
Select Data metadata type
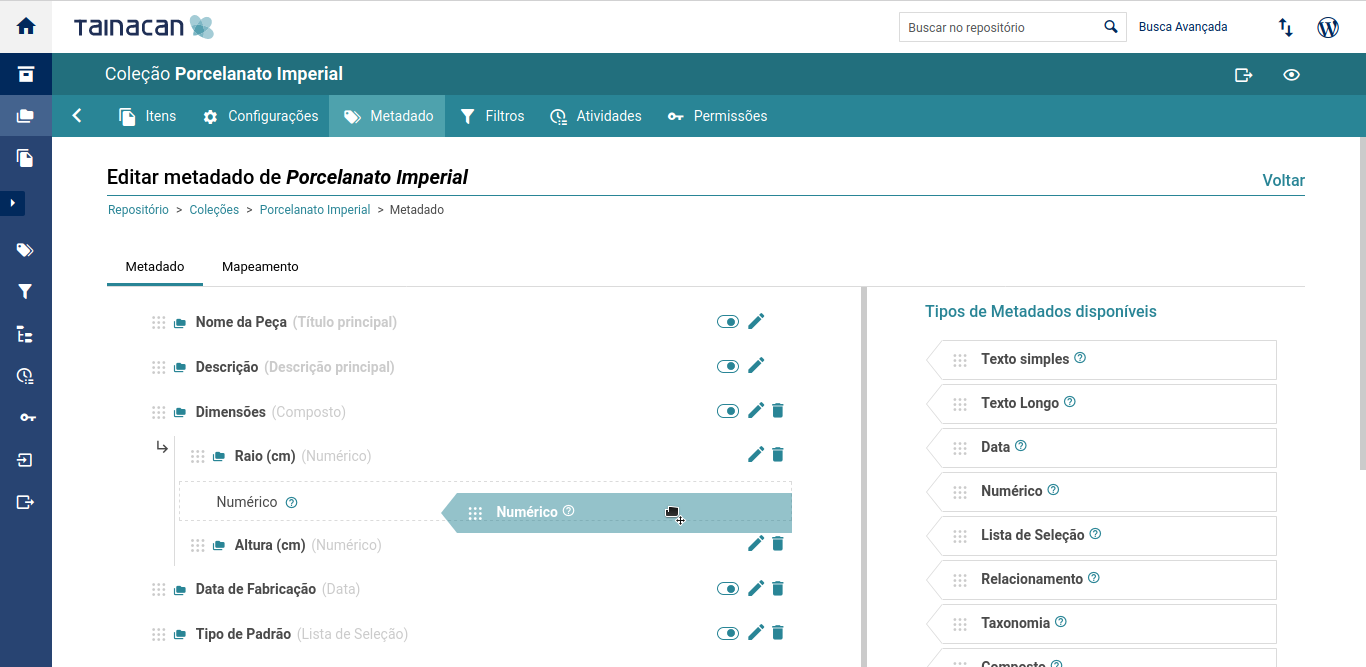point(1102,448)
